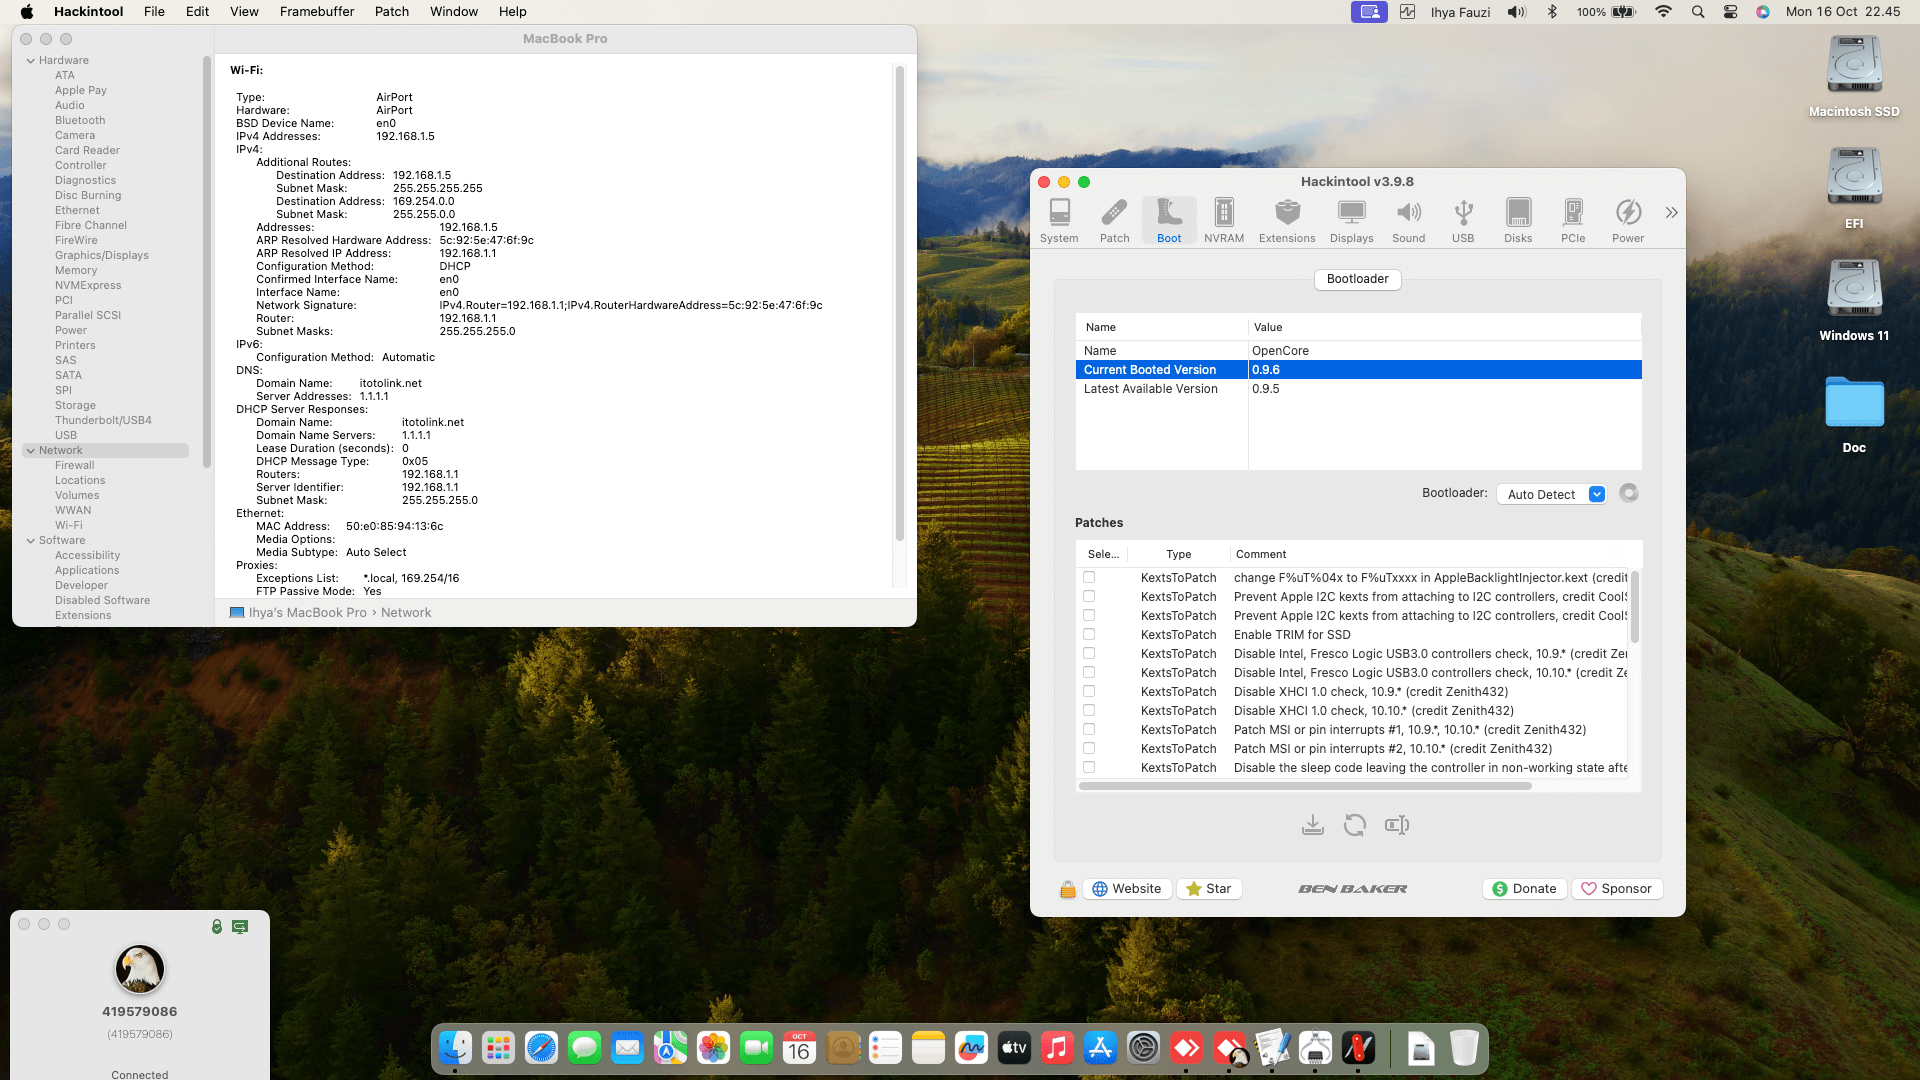The width and height of the screenshot is (1920, 1080).
Task: Check the 'Disable the sleep code' patch checkbox
Action: point(1089,767)
